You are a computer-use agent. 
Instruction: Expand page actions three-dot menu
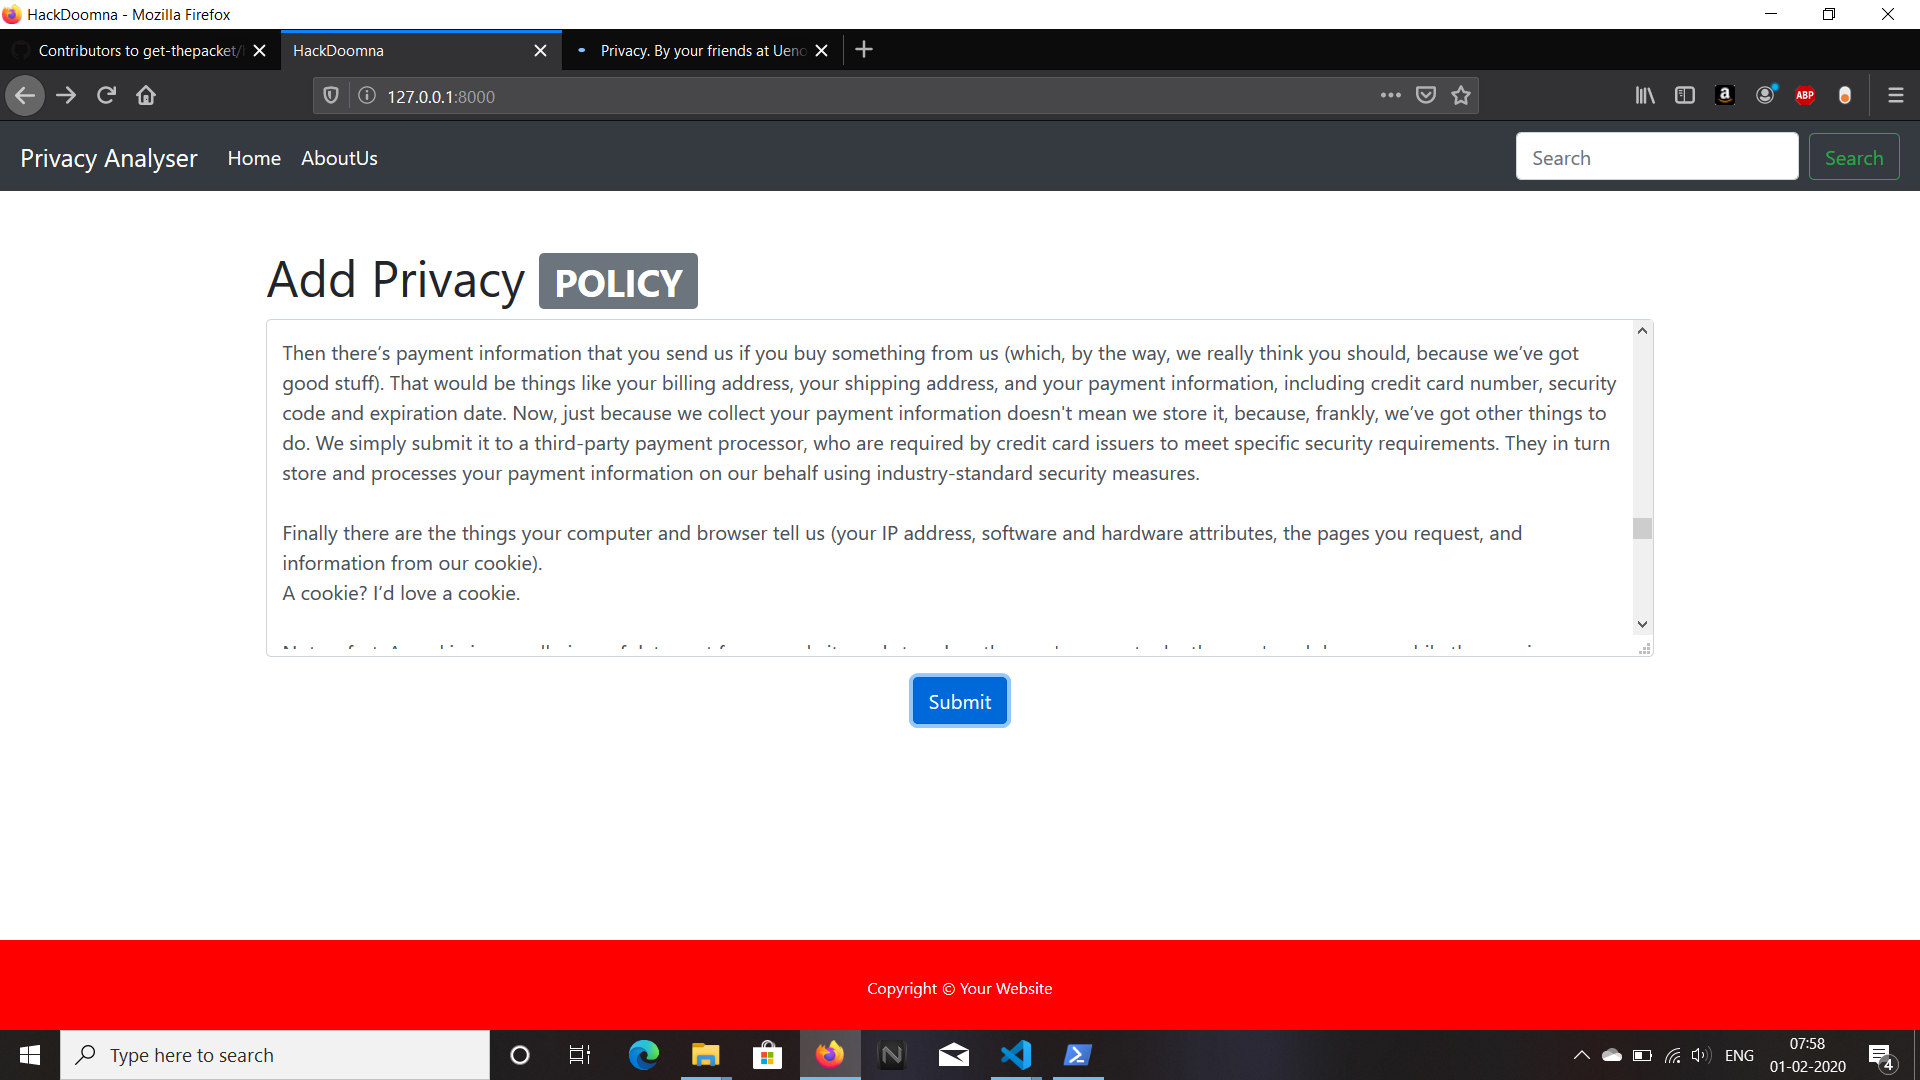click(1390, 96)
